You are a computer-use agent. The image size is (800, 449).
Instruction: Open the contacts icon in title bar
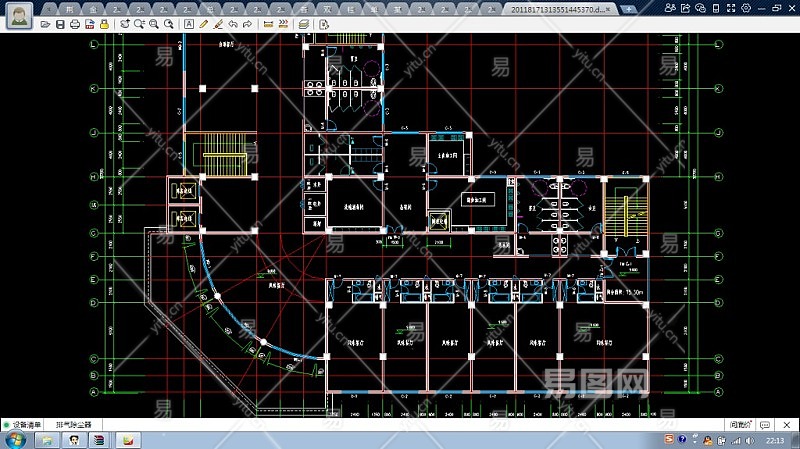click(670, 8)
